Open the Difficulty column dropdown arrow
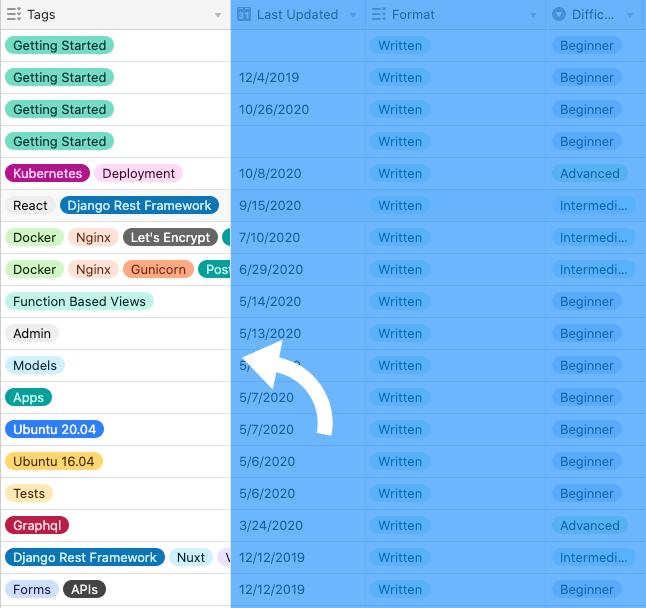The image size is (646, 608). [x=630, y=15]
